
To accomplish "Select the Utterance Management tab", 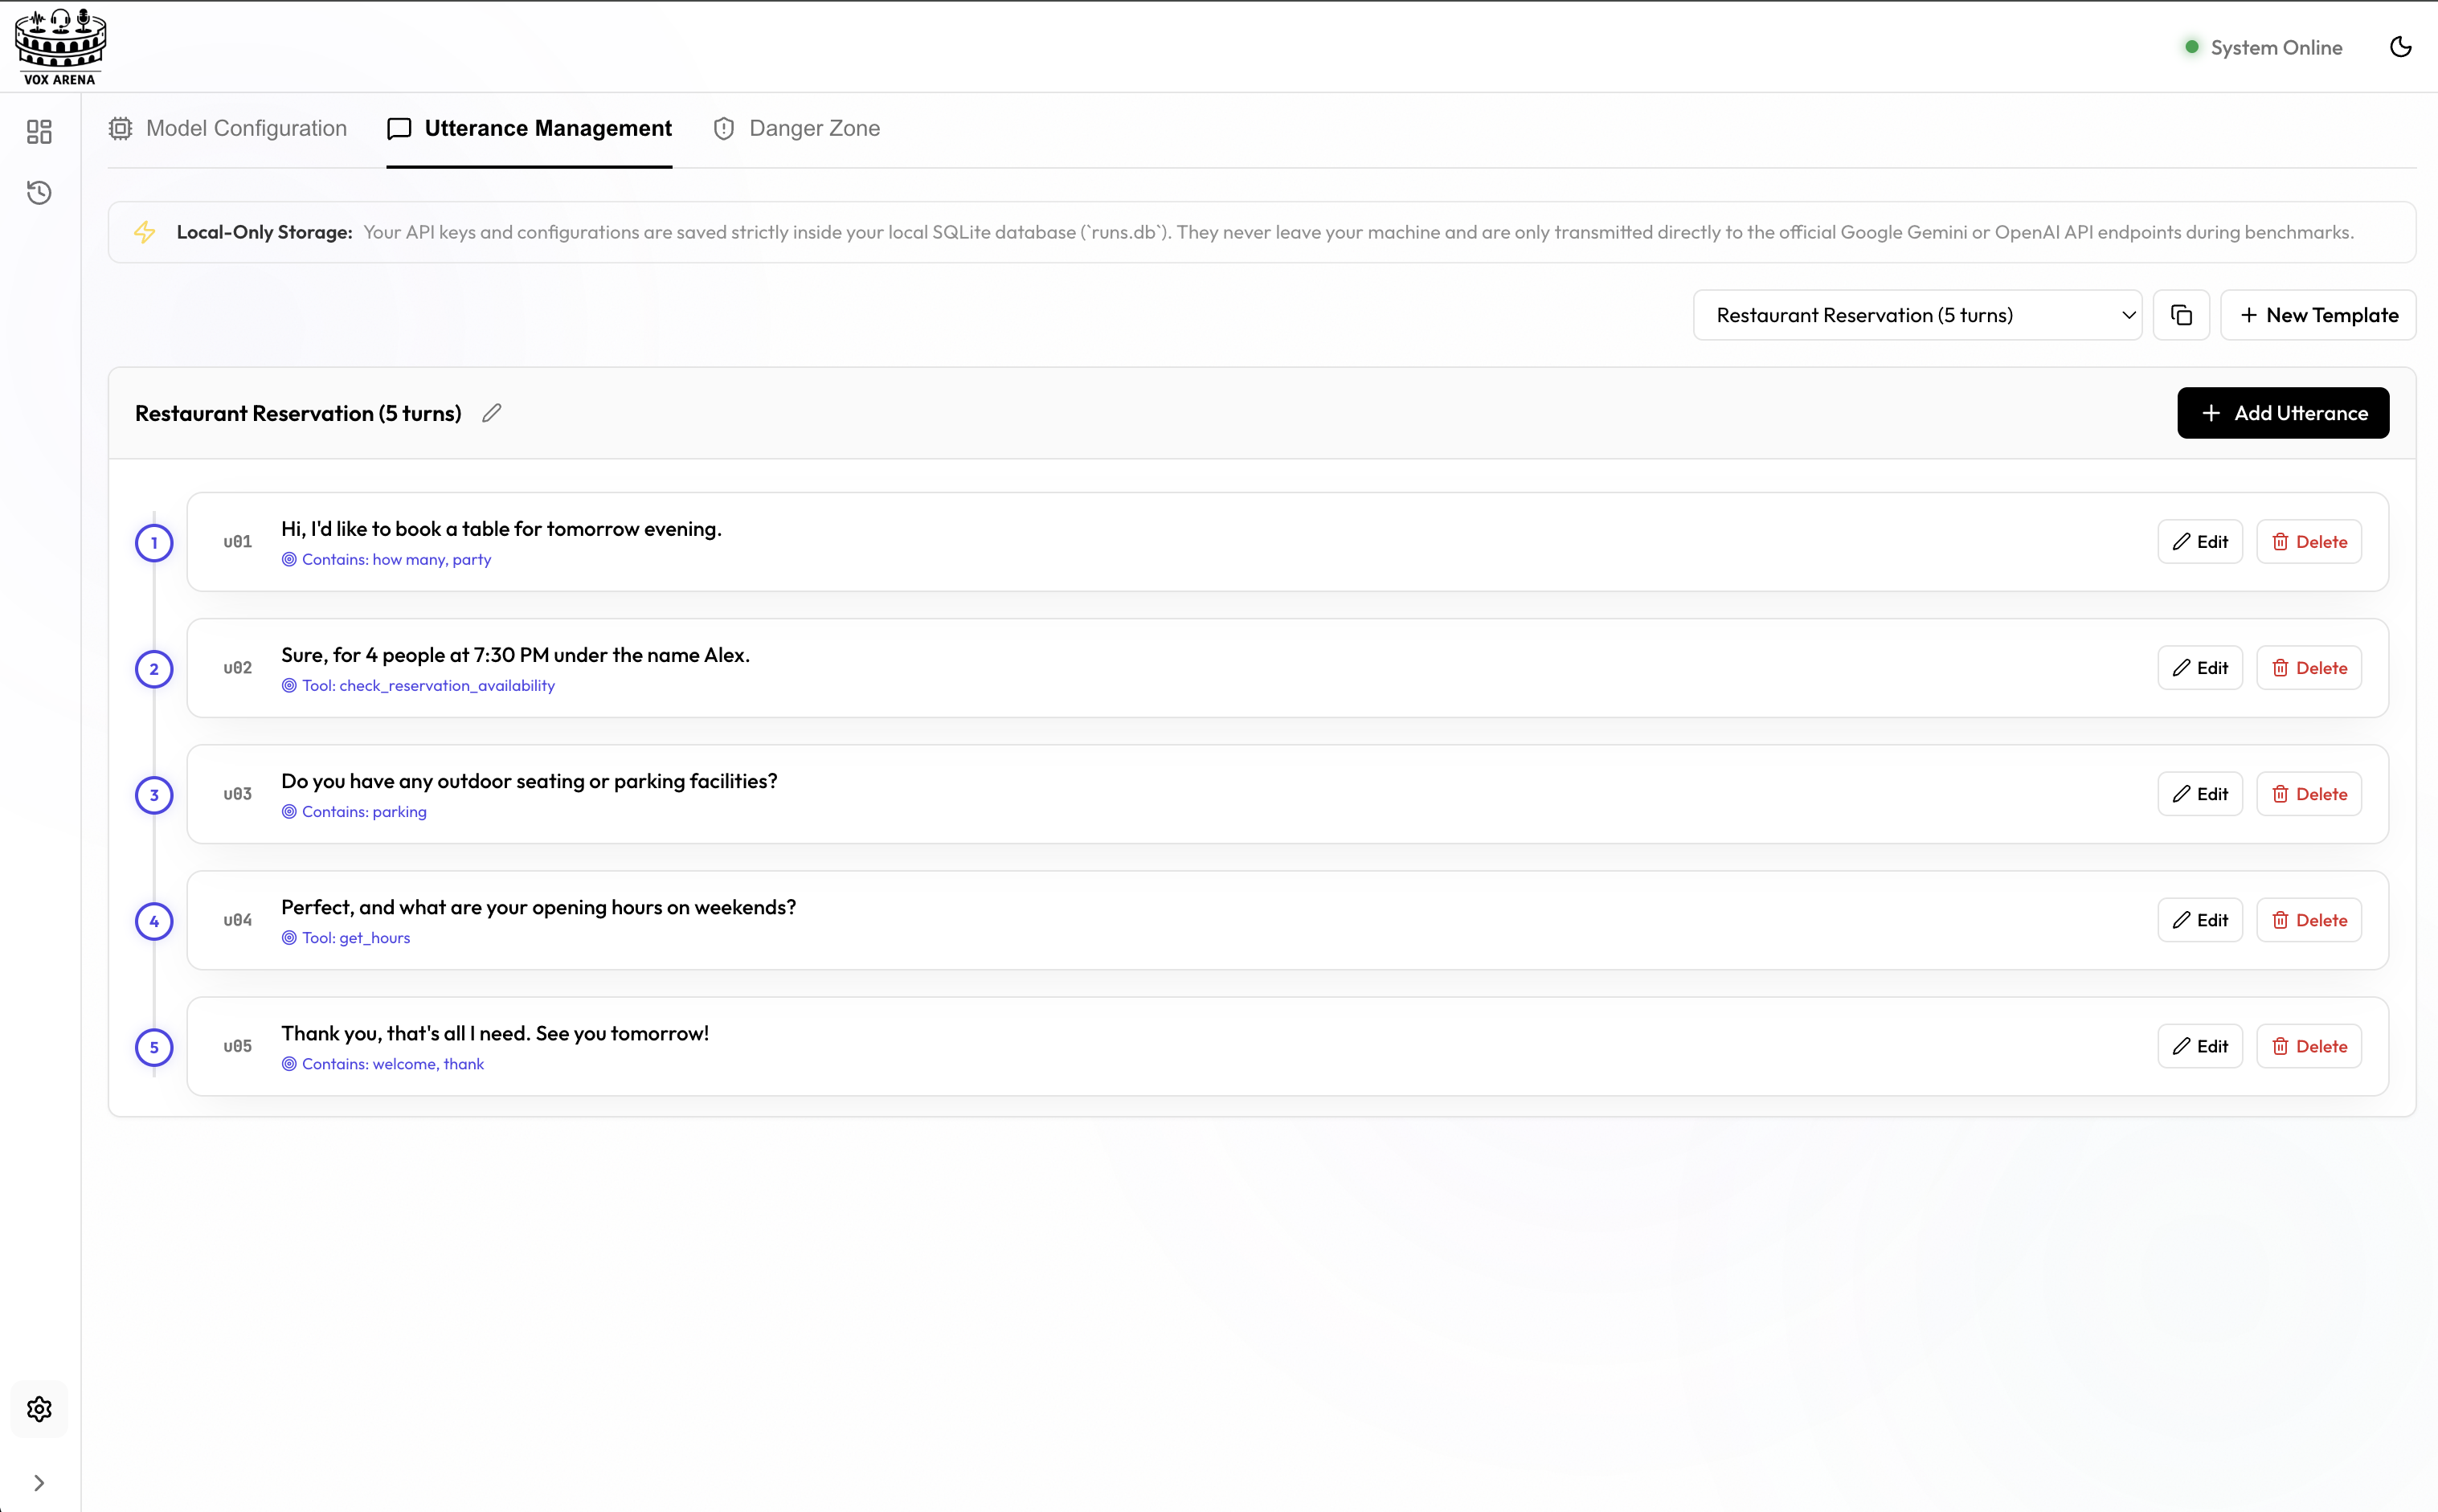I will pyautogui.click(x=529, y=128).
